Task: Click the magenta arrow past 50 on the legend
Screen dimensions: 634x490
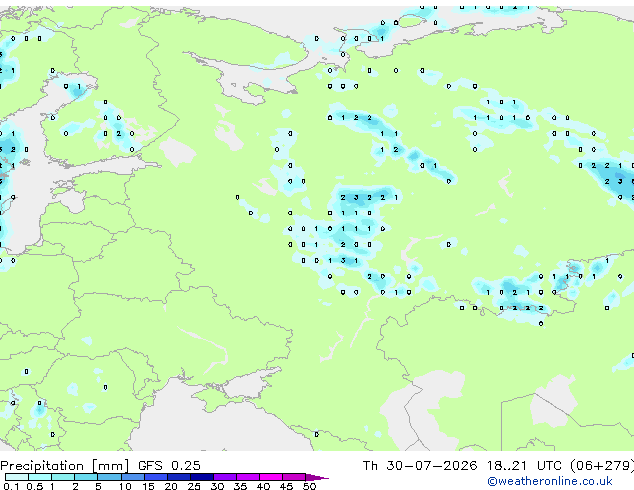Action: [x=317, y=477]
